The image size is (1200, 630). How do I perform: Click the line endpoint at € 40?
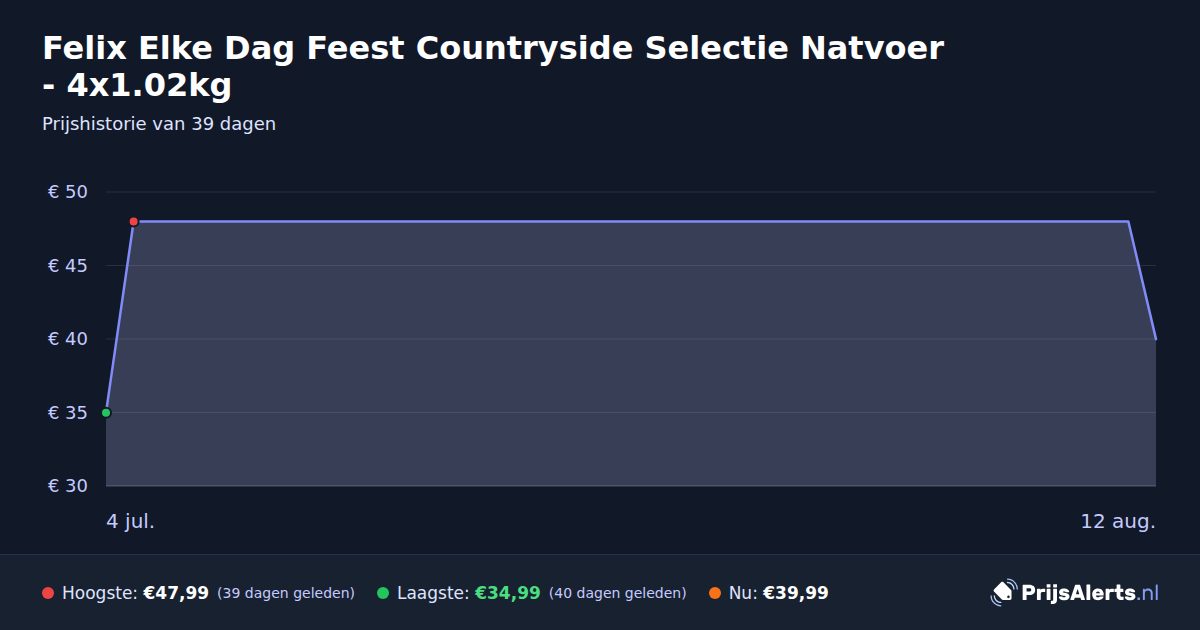(x=1156, y=339)
